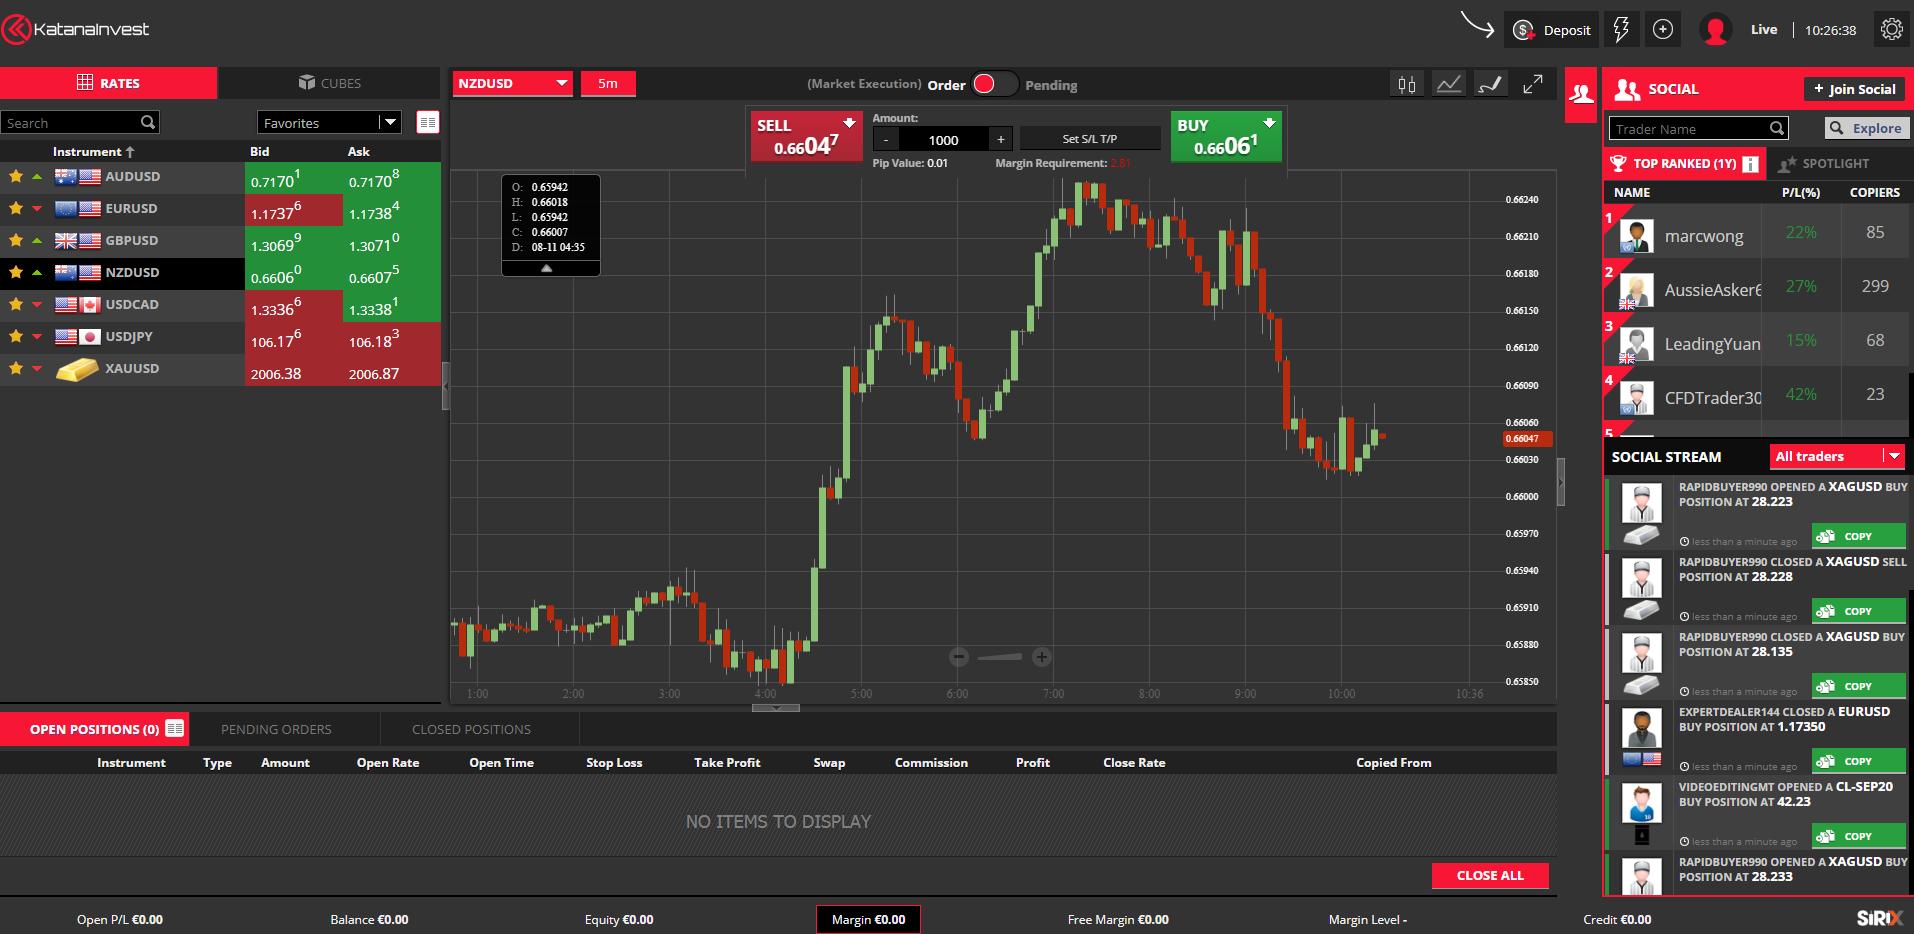
Task: Select candlestick chart type icon
Action: (1407, 84)
